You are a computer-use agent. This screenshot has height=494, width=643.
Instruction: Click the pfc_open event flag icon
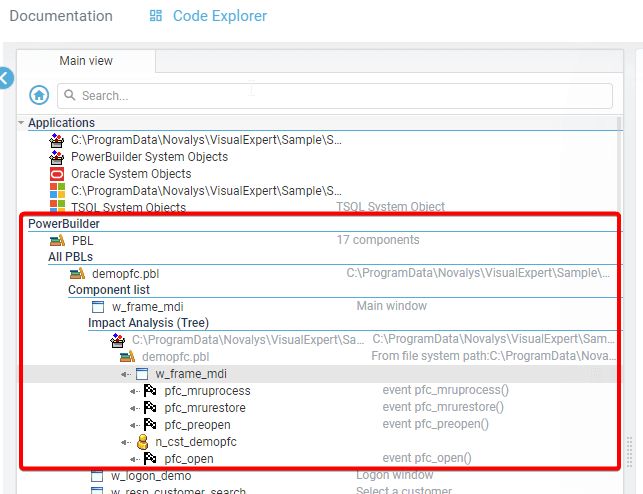150,458
